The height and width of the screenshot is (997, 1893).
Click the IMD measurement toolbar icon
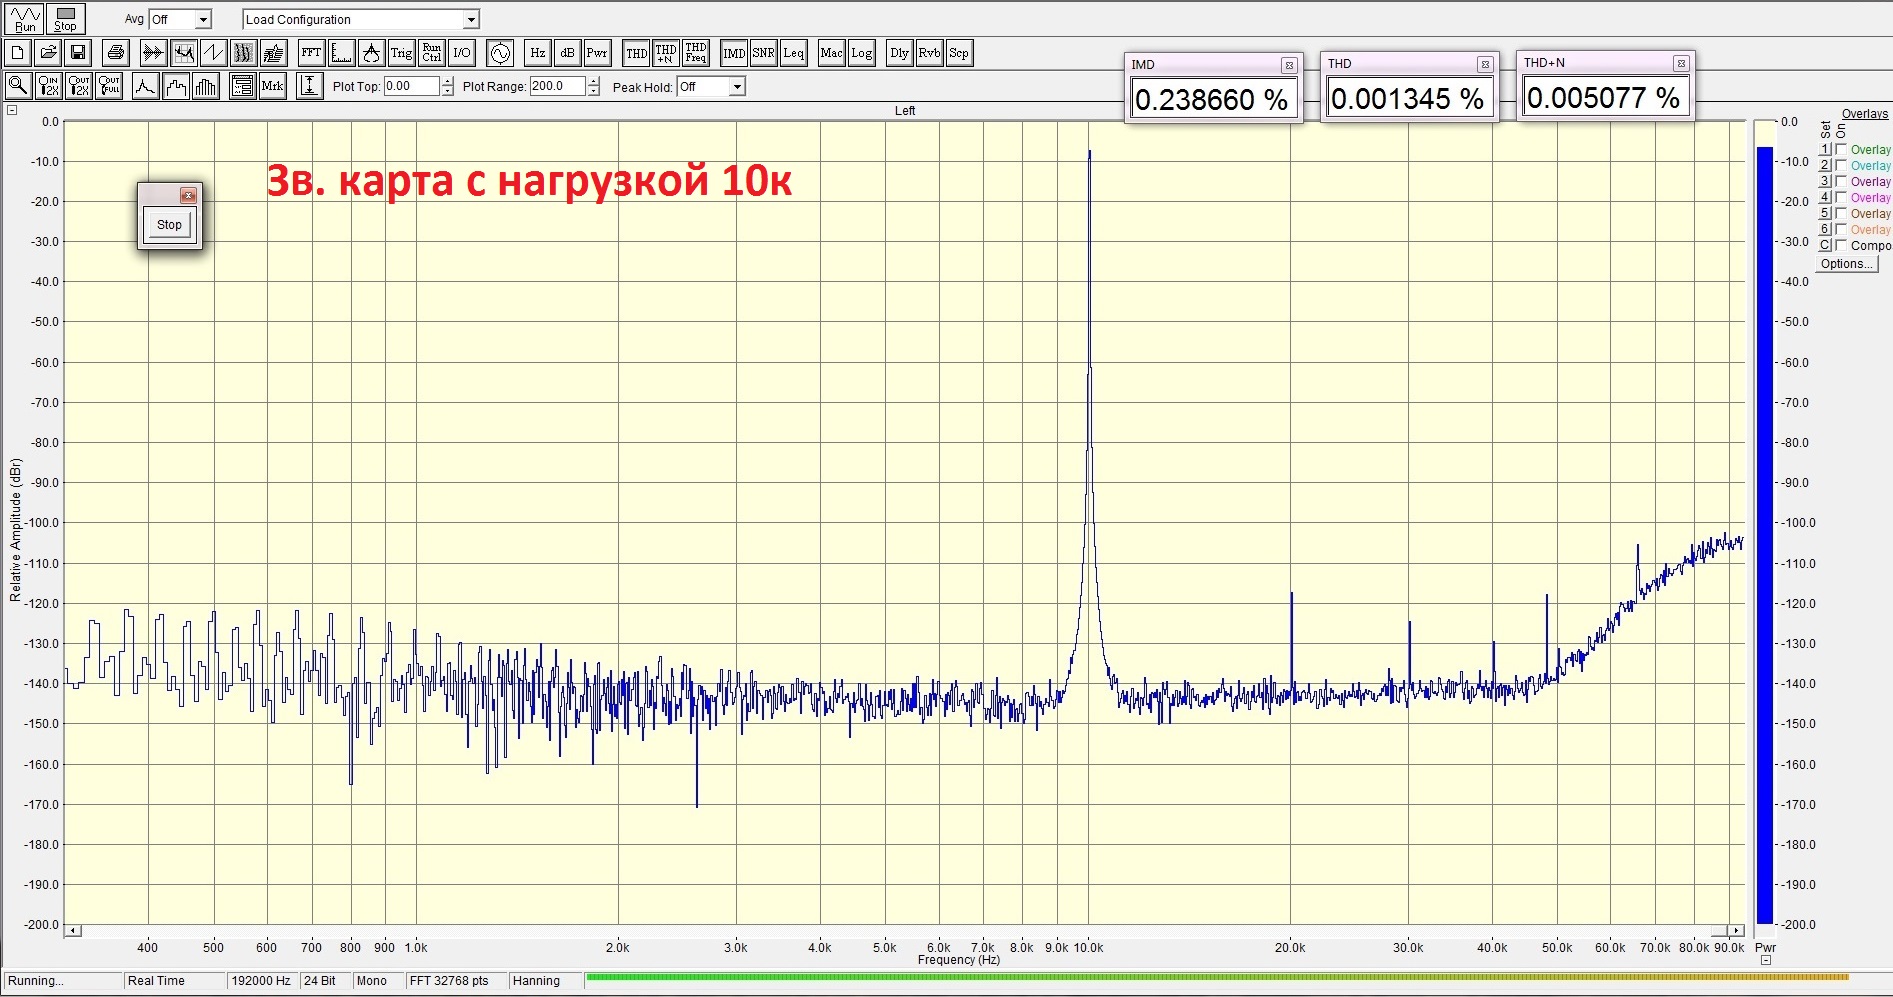click(x=734, y=53)
